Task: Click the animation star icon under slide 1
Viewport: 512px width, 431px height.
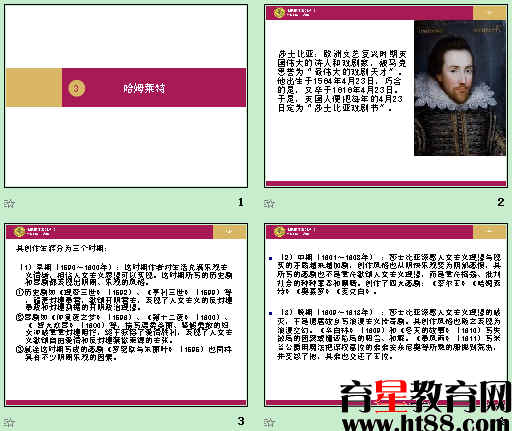Action: pyautogui.click(x=9, y=203)
